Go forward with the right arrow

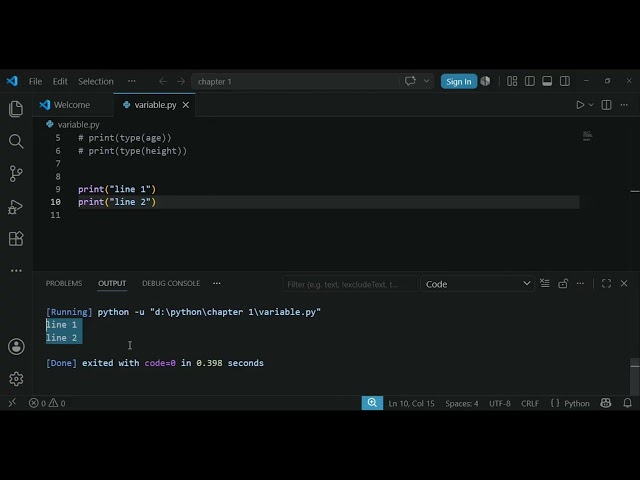[181, 81]
